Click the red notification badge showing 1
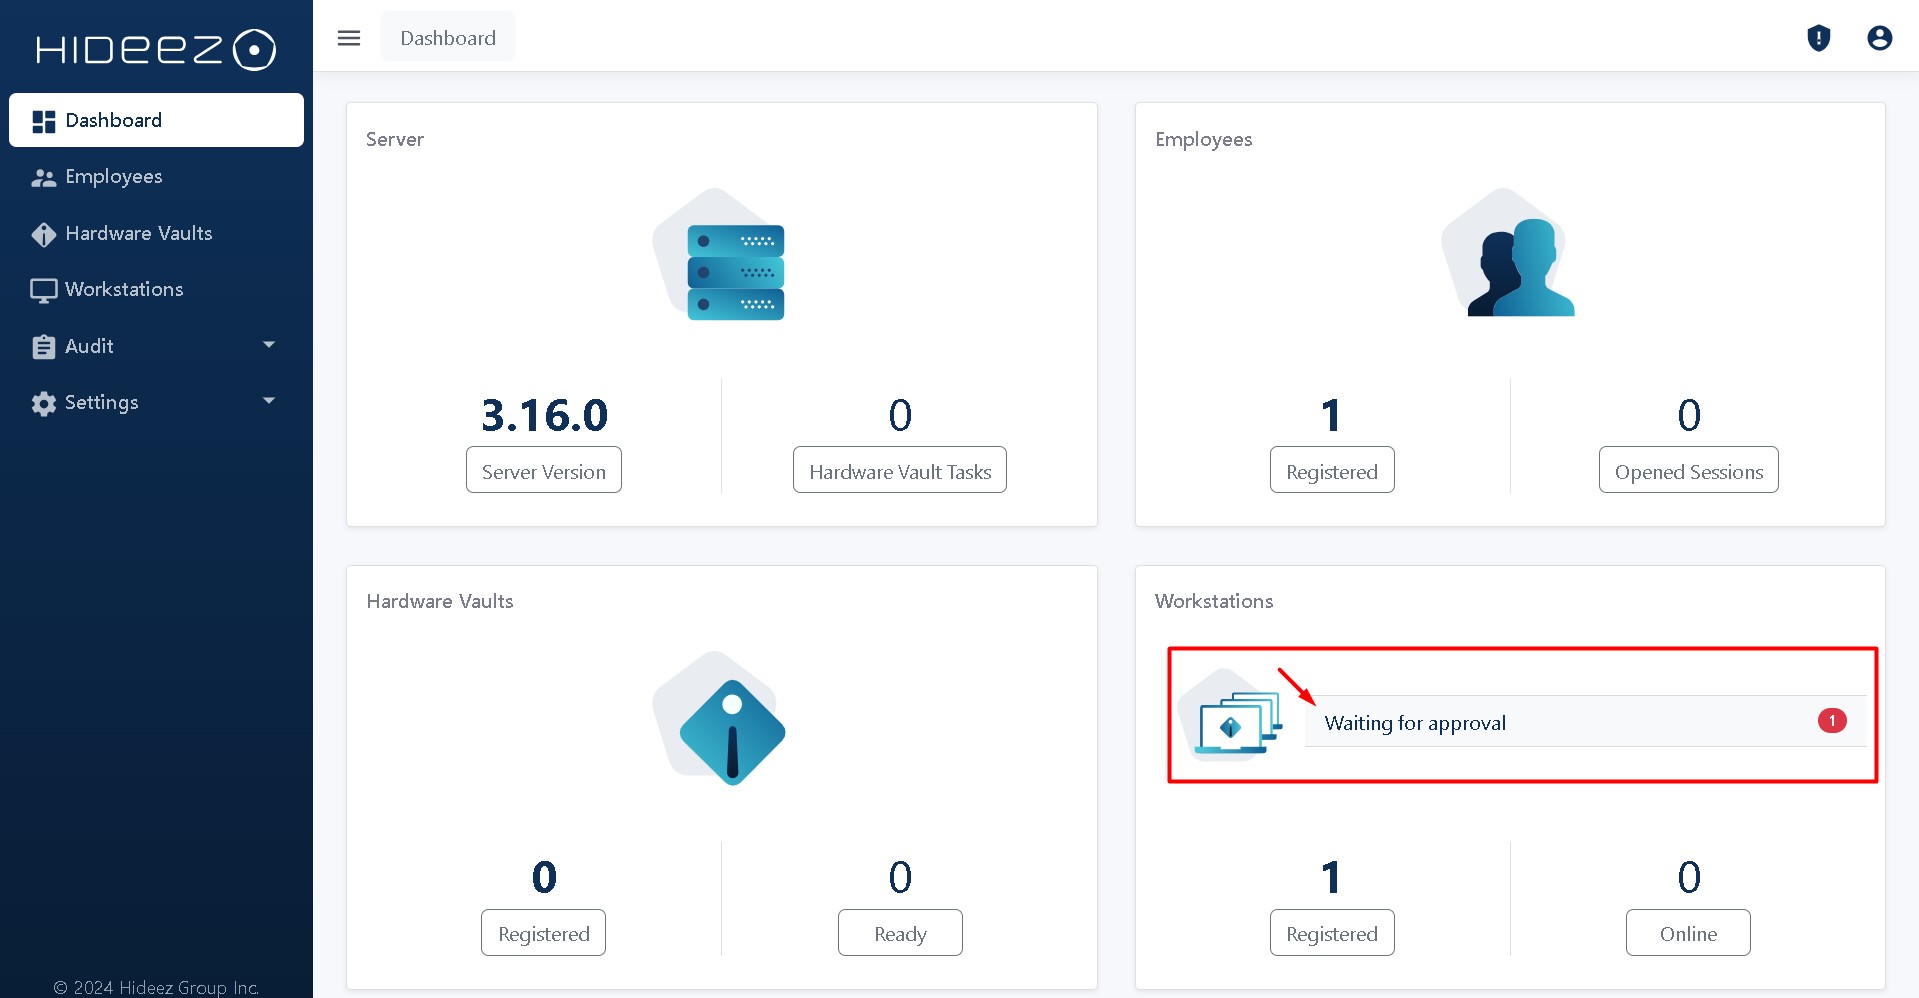This screenshot has width=1919, height=998. [x=1831, y=721]
